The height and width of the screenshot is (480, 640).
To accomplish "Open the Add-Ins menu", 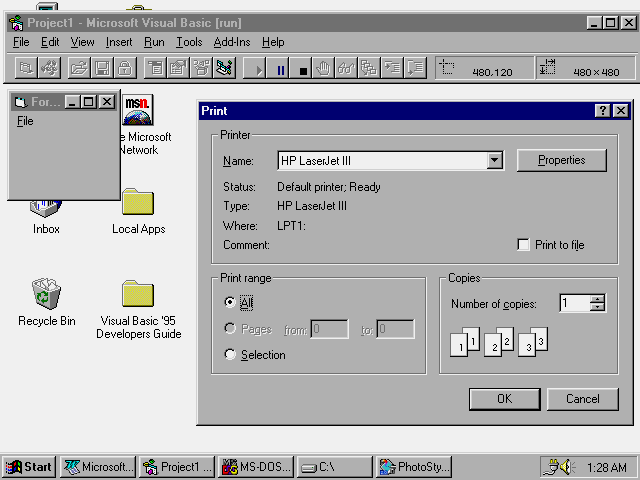I will 232,42.
